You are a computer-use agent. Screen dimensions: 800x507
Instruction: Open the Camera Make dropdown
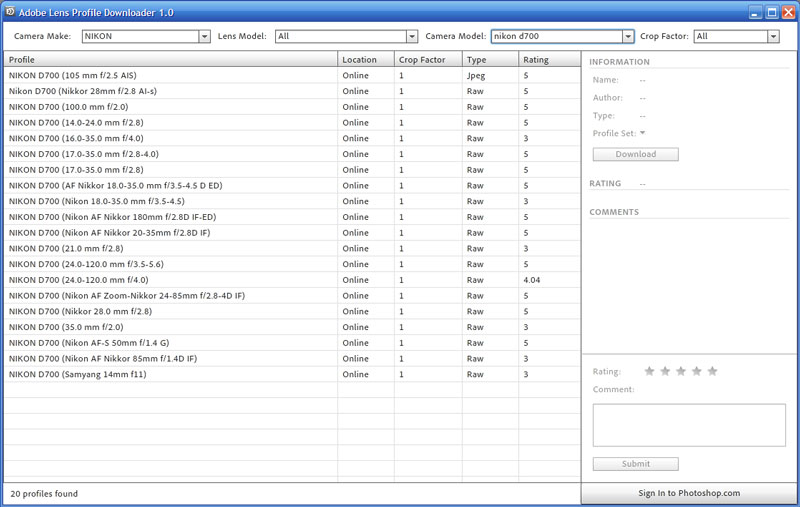(x=205, y=36)
